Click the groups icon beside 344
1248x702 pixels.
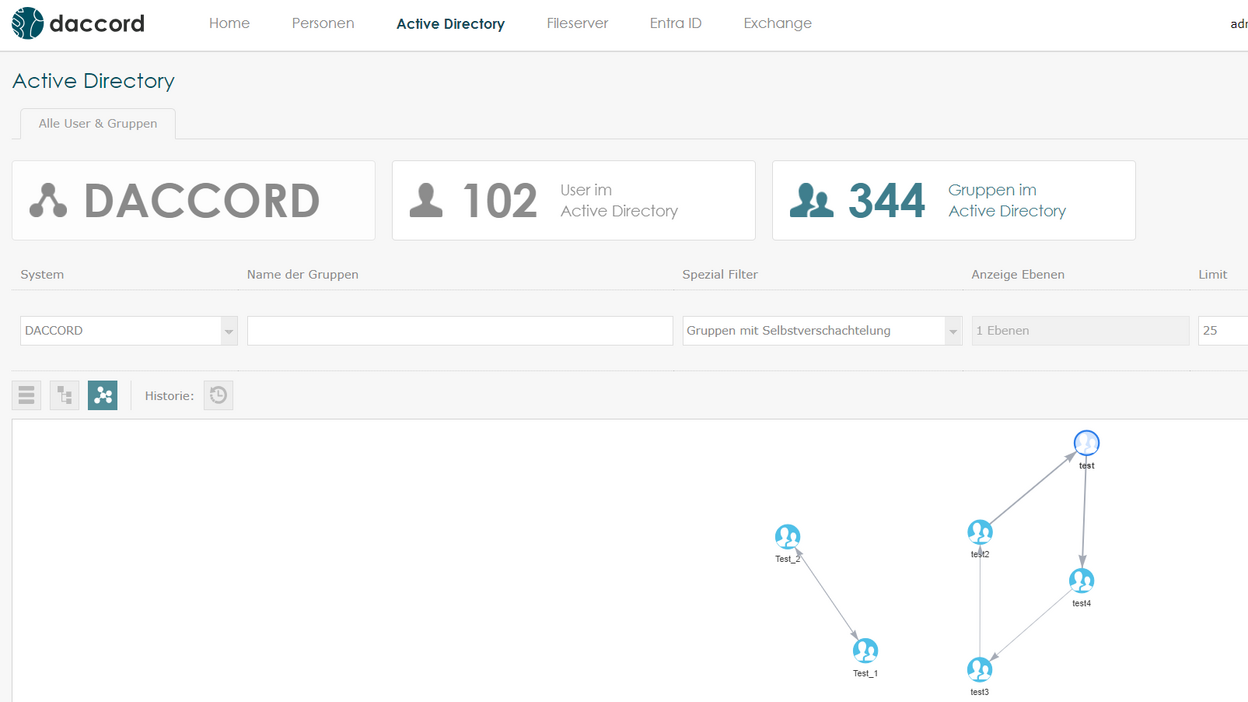(811, 200)
